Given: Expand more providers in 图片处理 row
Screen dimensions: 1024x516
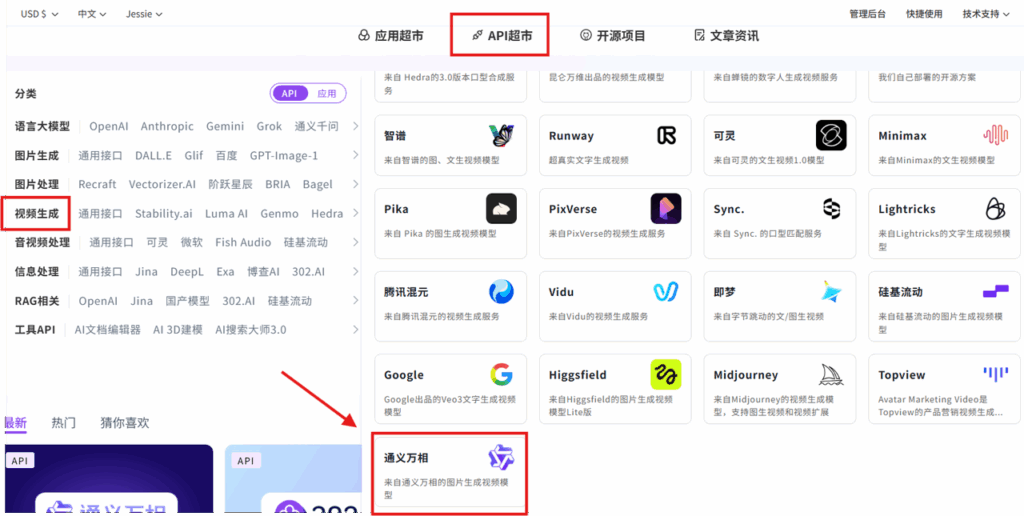Looking at the screenshot, I should click(x=355, y=184).
